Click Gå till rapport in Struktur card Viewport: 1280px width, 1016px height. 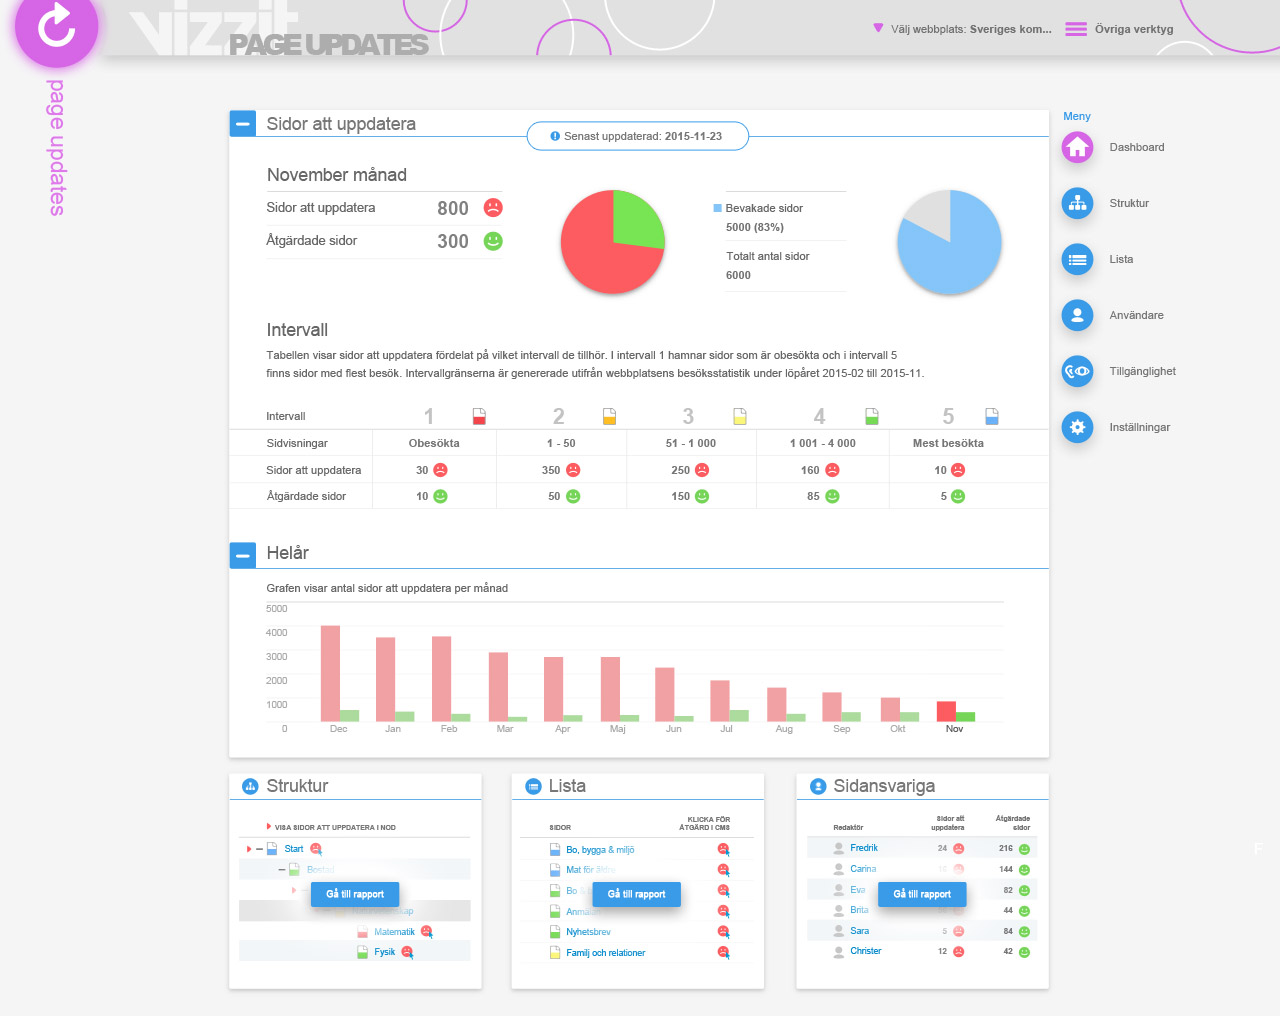[x=355, y=894]
